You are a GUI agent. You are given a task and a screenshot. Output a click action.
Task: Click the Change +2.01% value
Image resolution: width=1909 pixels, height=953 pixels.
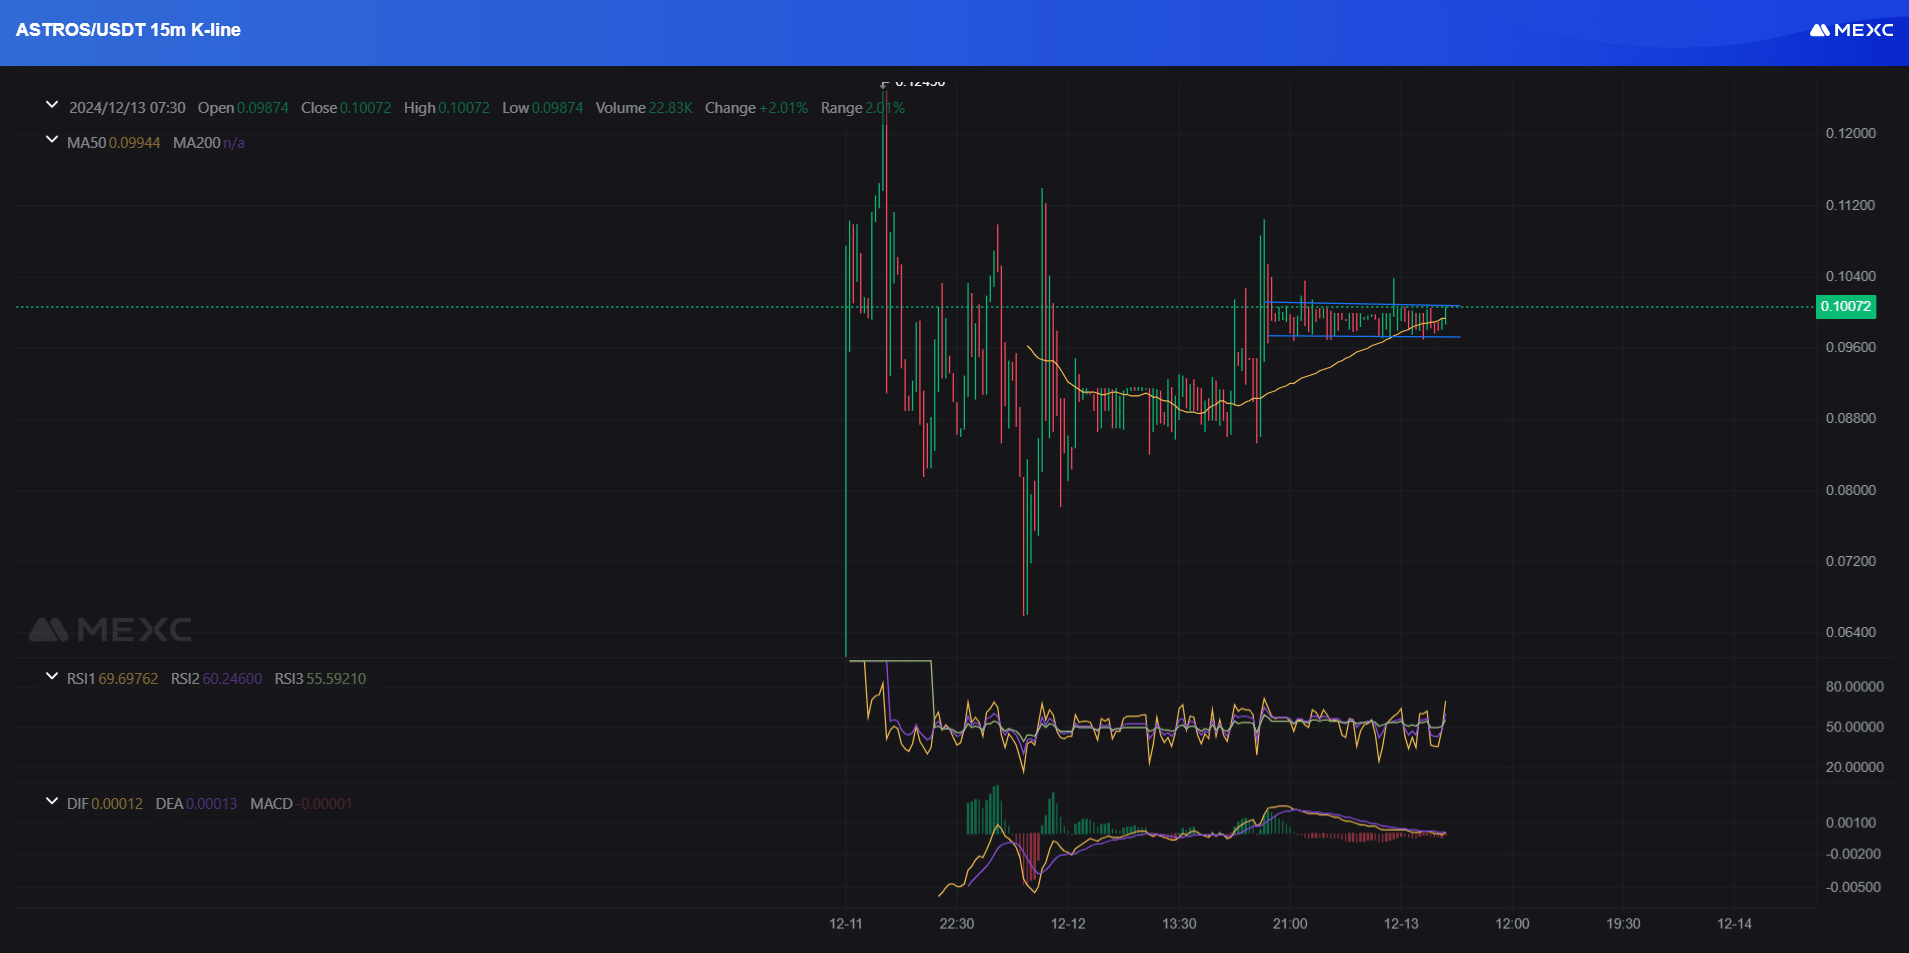[756, 108]
